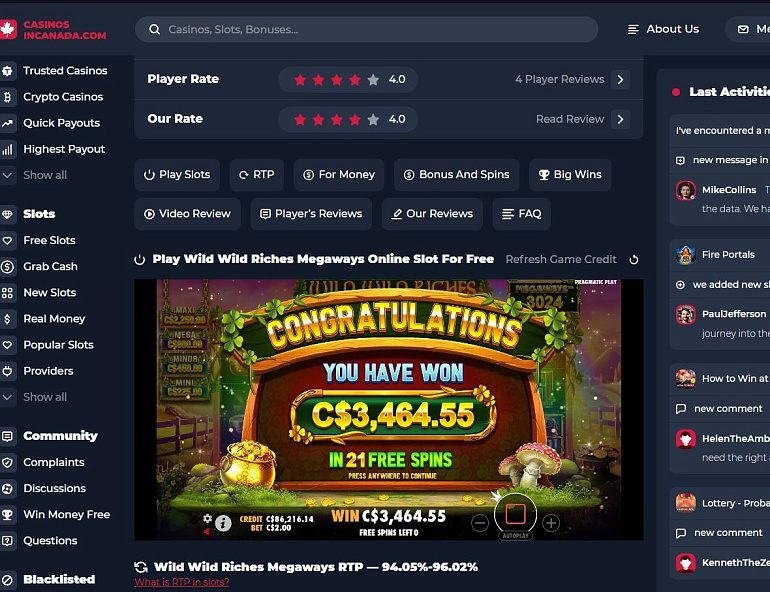Open slot game settings gear
Screen dimensions: 770x592
click(208, 518)
